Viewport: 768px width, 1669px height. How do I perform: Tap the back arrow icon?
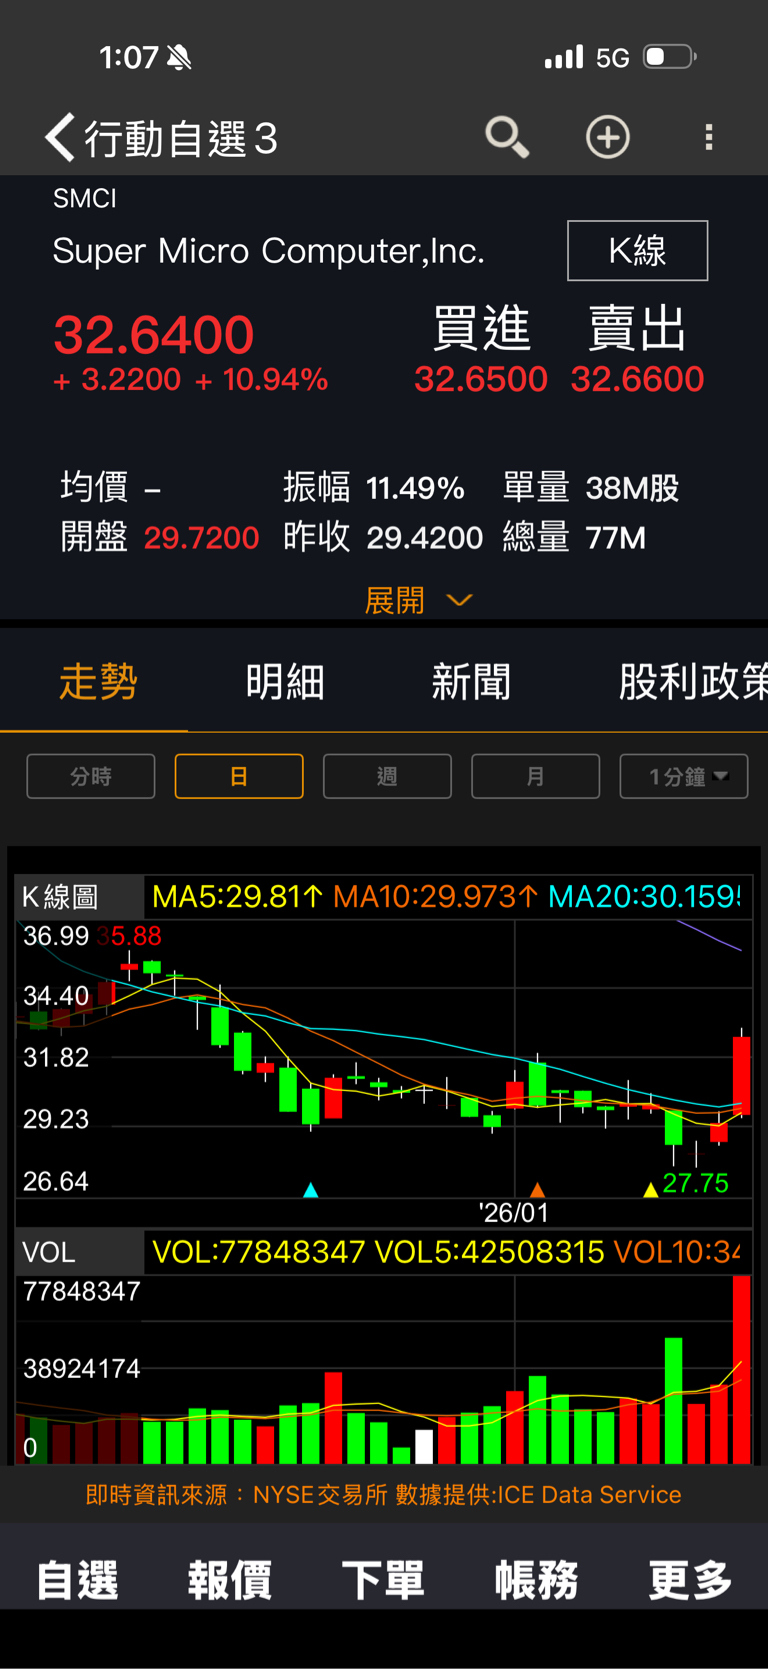tap(60, 137)
